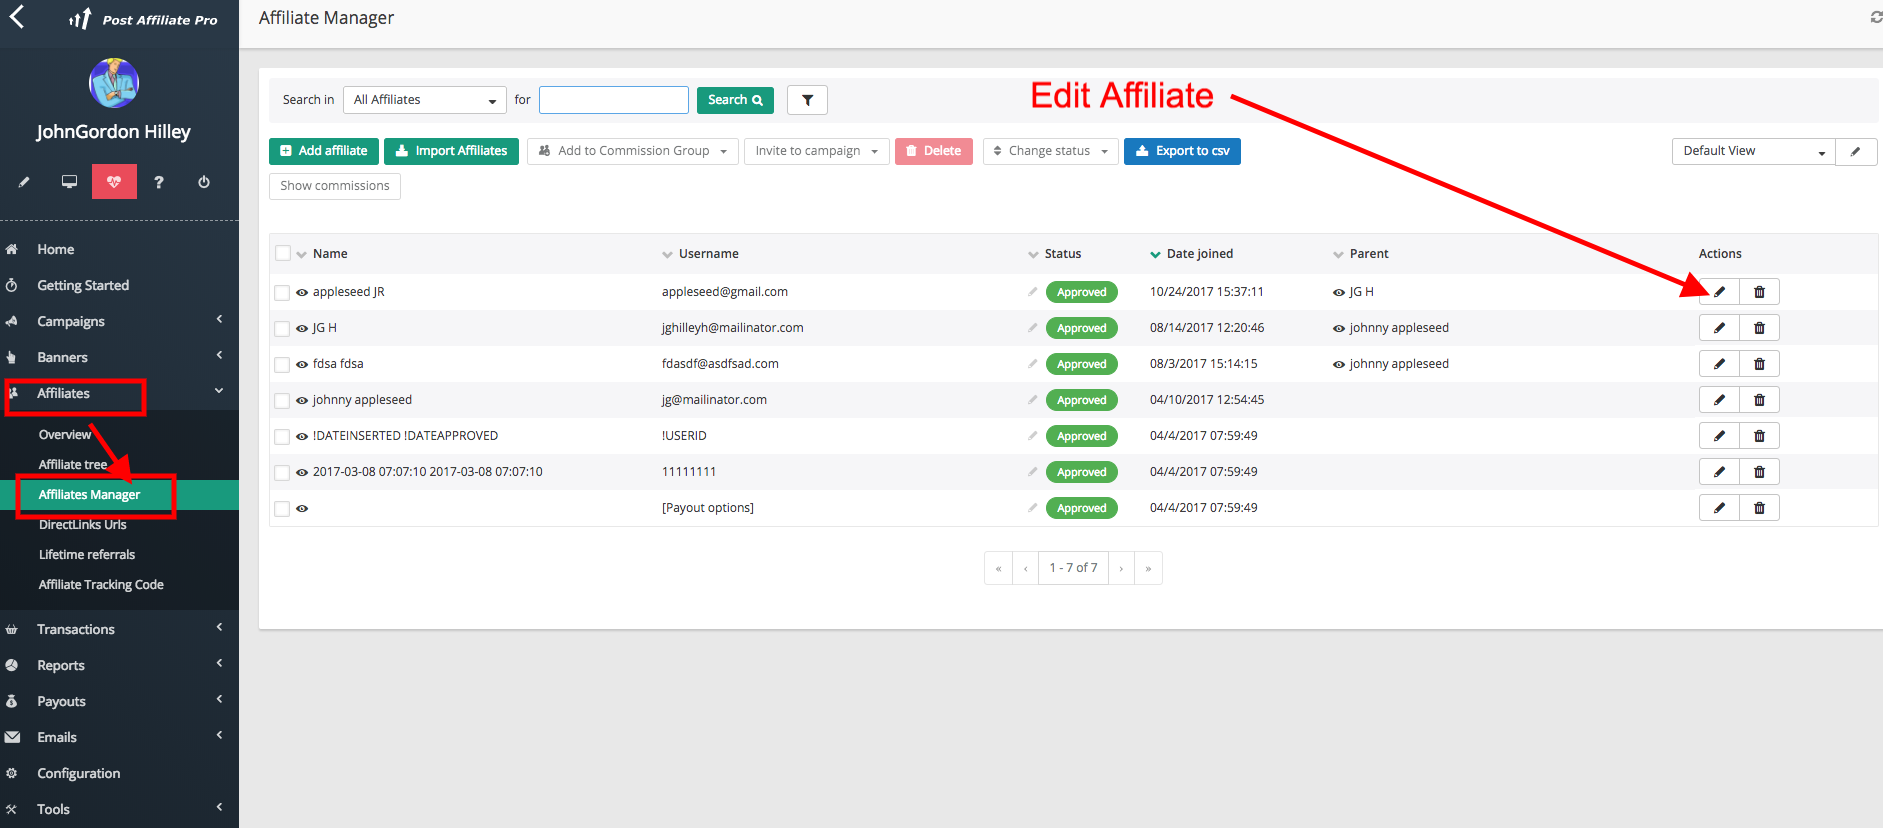Click the Add affiliate button
This screenshot has width=1883, height=828.
324,151
